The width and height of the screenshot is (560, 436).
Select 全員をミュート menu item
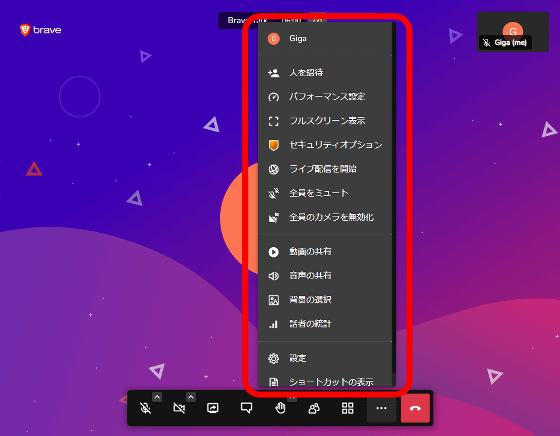pos(325,193)
